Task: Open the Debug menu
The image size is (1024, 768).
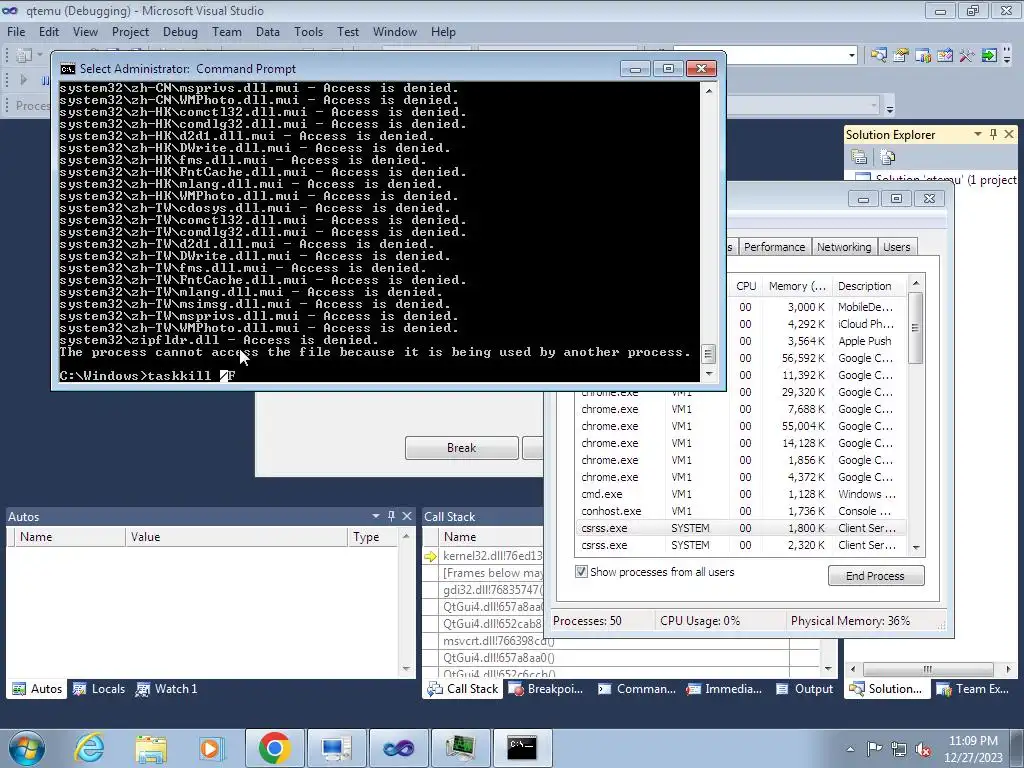Action: [x=180, y=31]
